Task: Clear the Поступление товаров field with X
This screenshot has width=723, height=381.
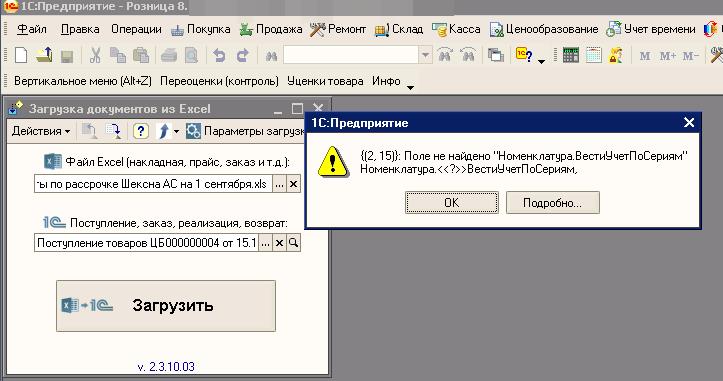Action: pyautogui.click(x=279, y=243)
